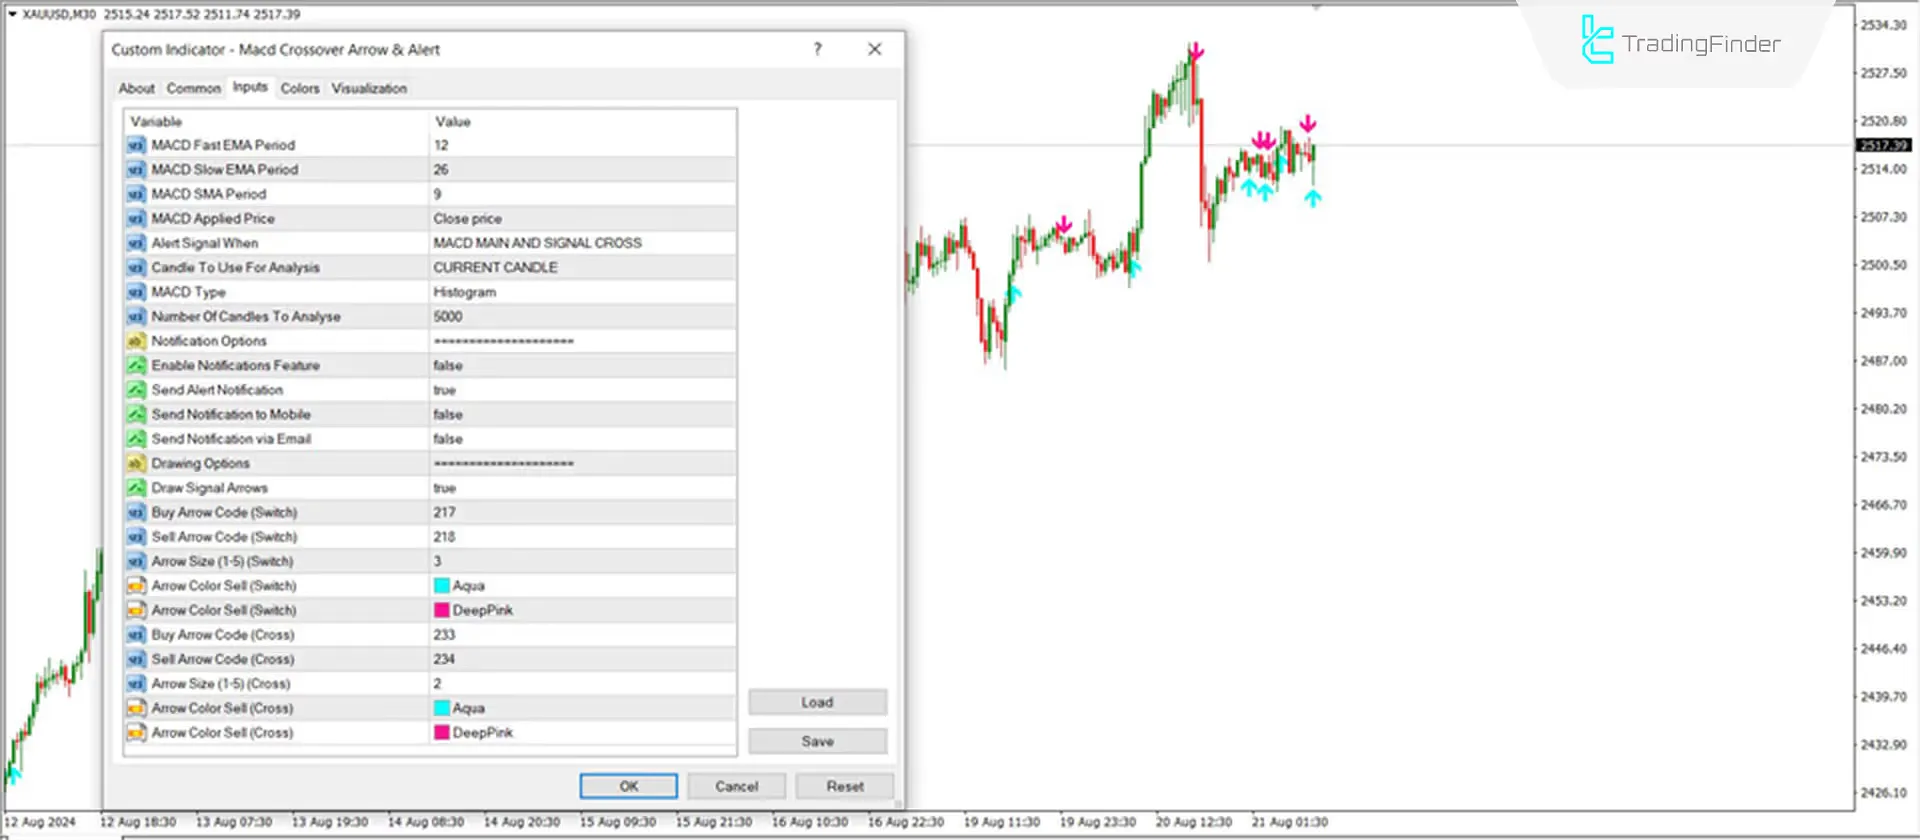Click the icon beside MACD Type
Image resolution: width=1920 pixels, height=840 pixels.
pyautogui.click(x=136, y=292)
